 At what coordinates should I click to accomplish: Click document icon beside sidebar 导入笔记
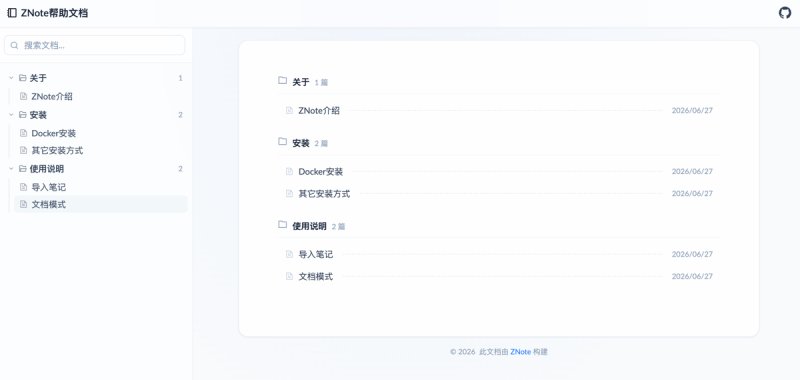click(x=23, y=187)
